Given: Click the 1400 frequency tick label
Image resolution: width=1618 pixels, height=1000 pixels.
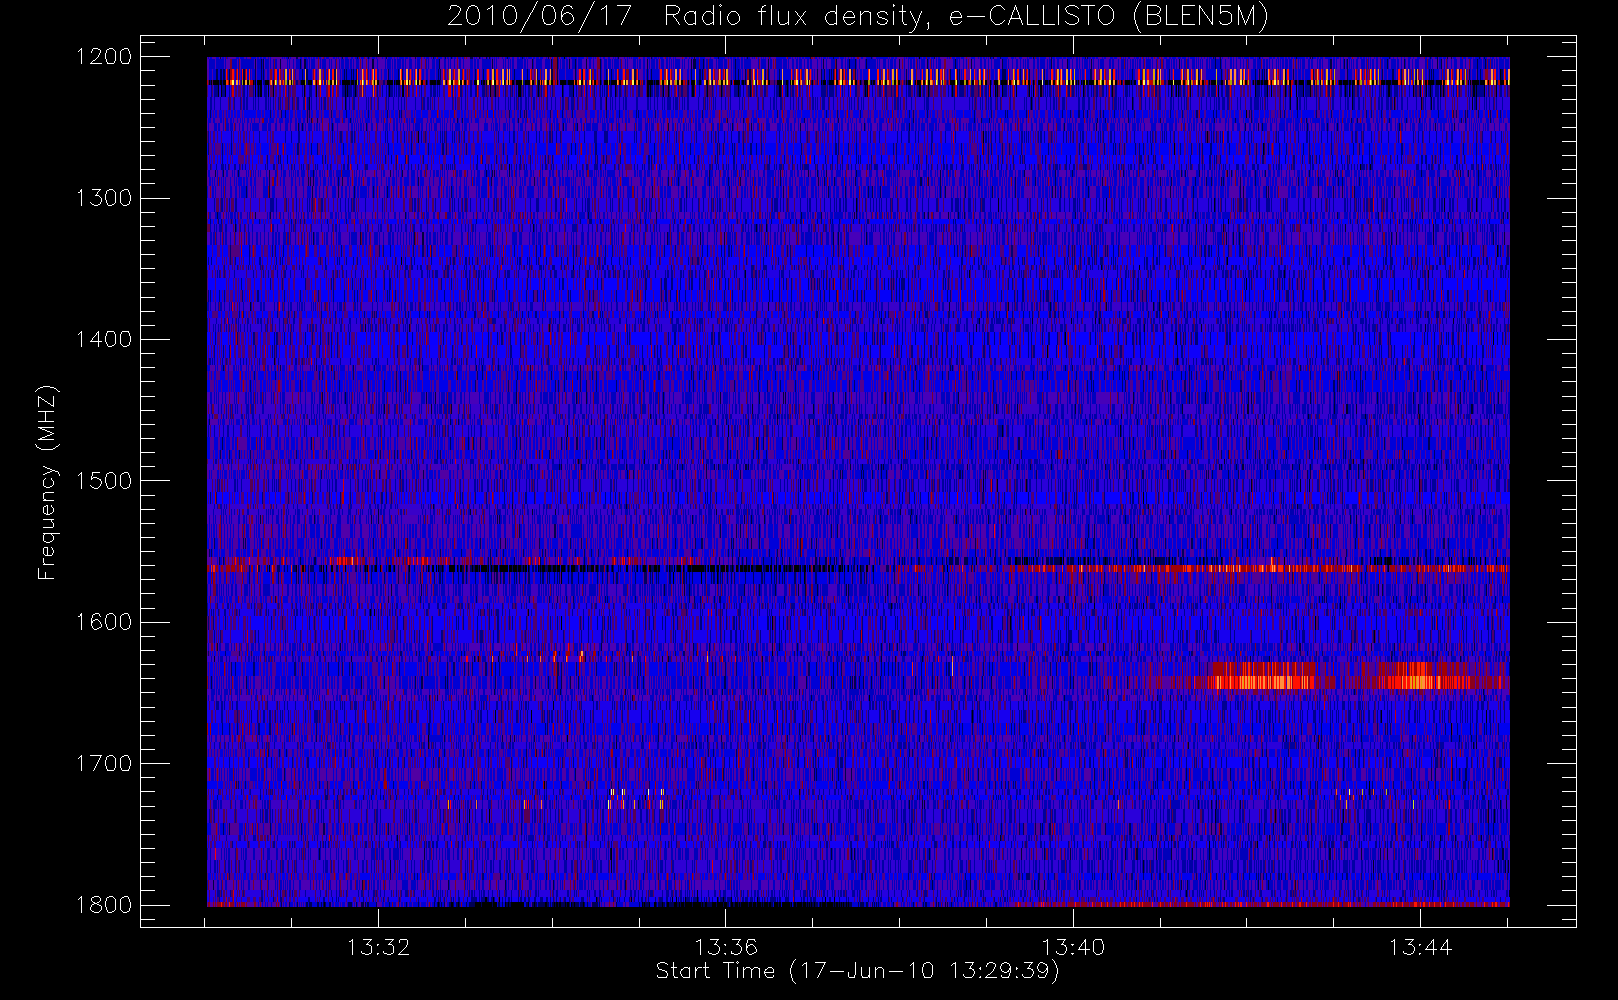Looking at the screenshot, I should (x=104, y=340).
